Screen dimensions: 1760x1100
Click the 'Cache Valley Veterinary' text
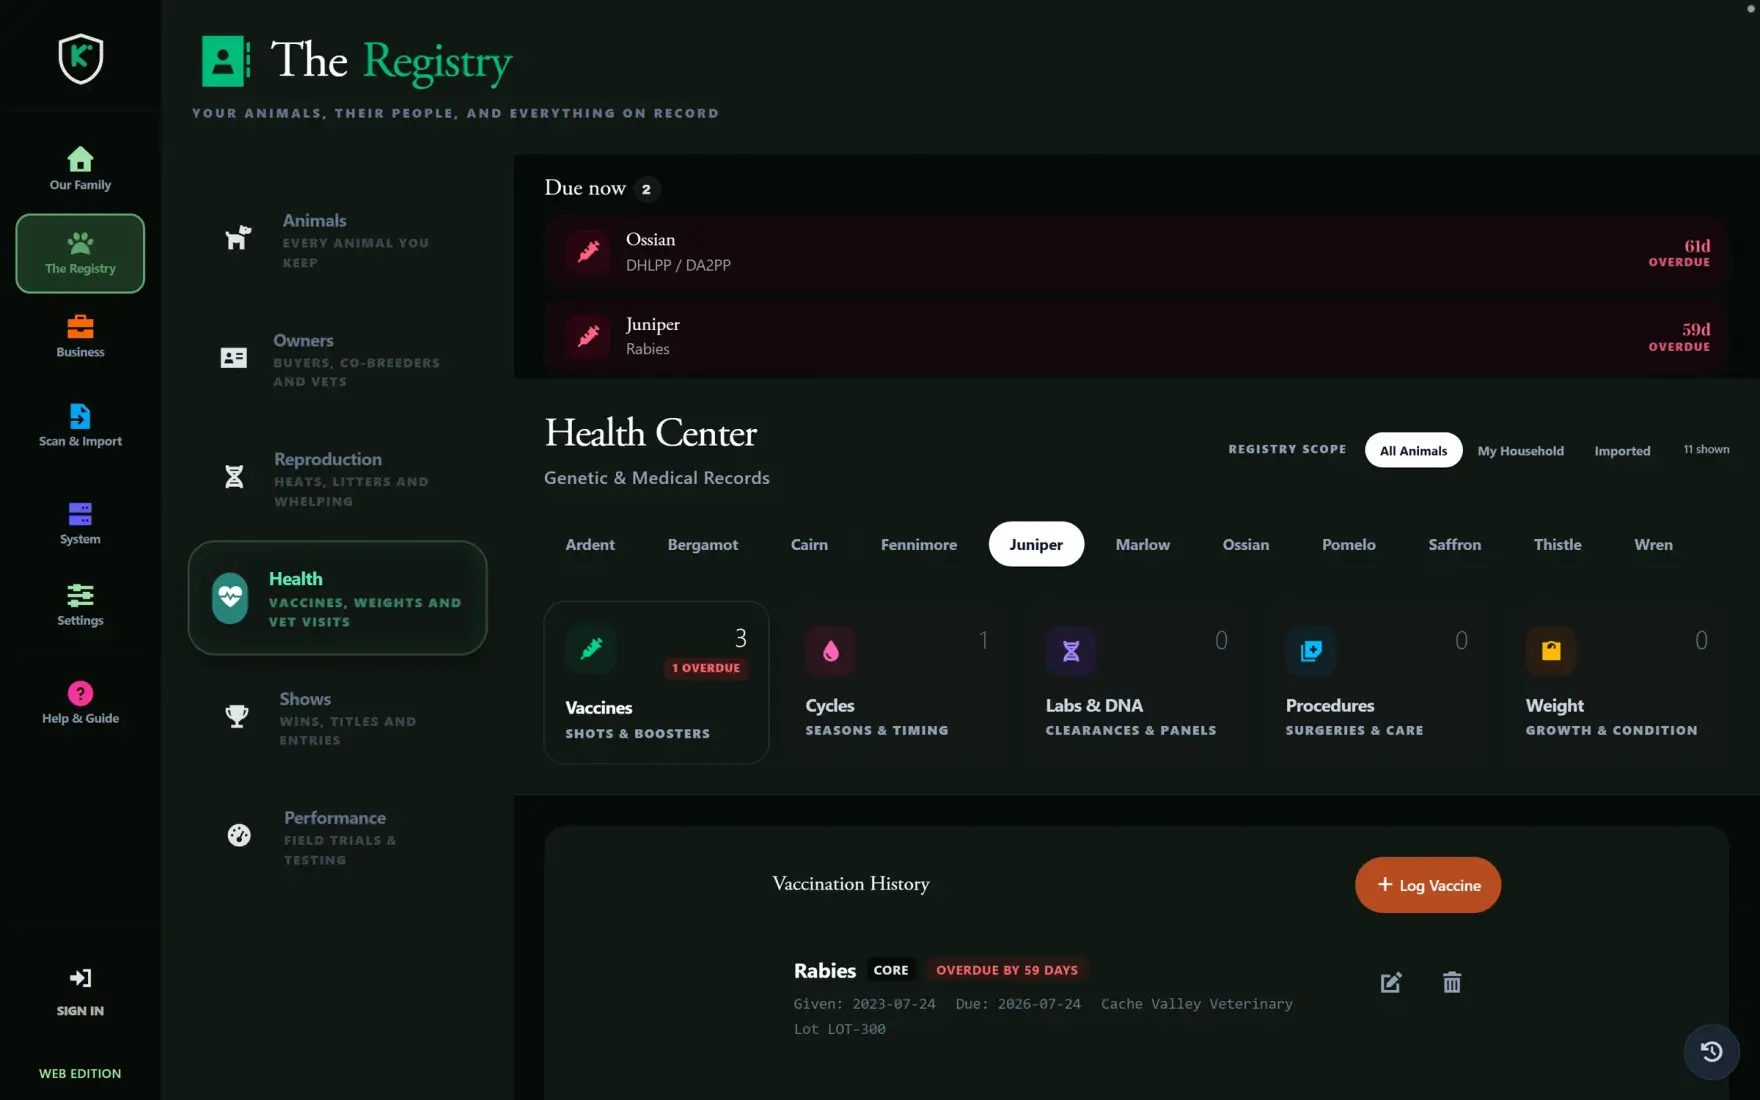1196,1004
